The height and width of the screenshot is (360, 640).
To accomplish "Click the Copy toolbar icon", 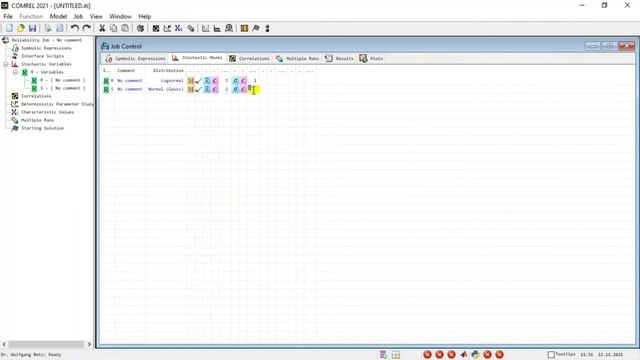I will coord(113,28).
